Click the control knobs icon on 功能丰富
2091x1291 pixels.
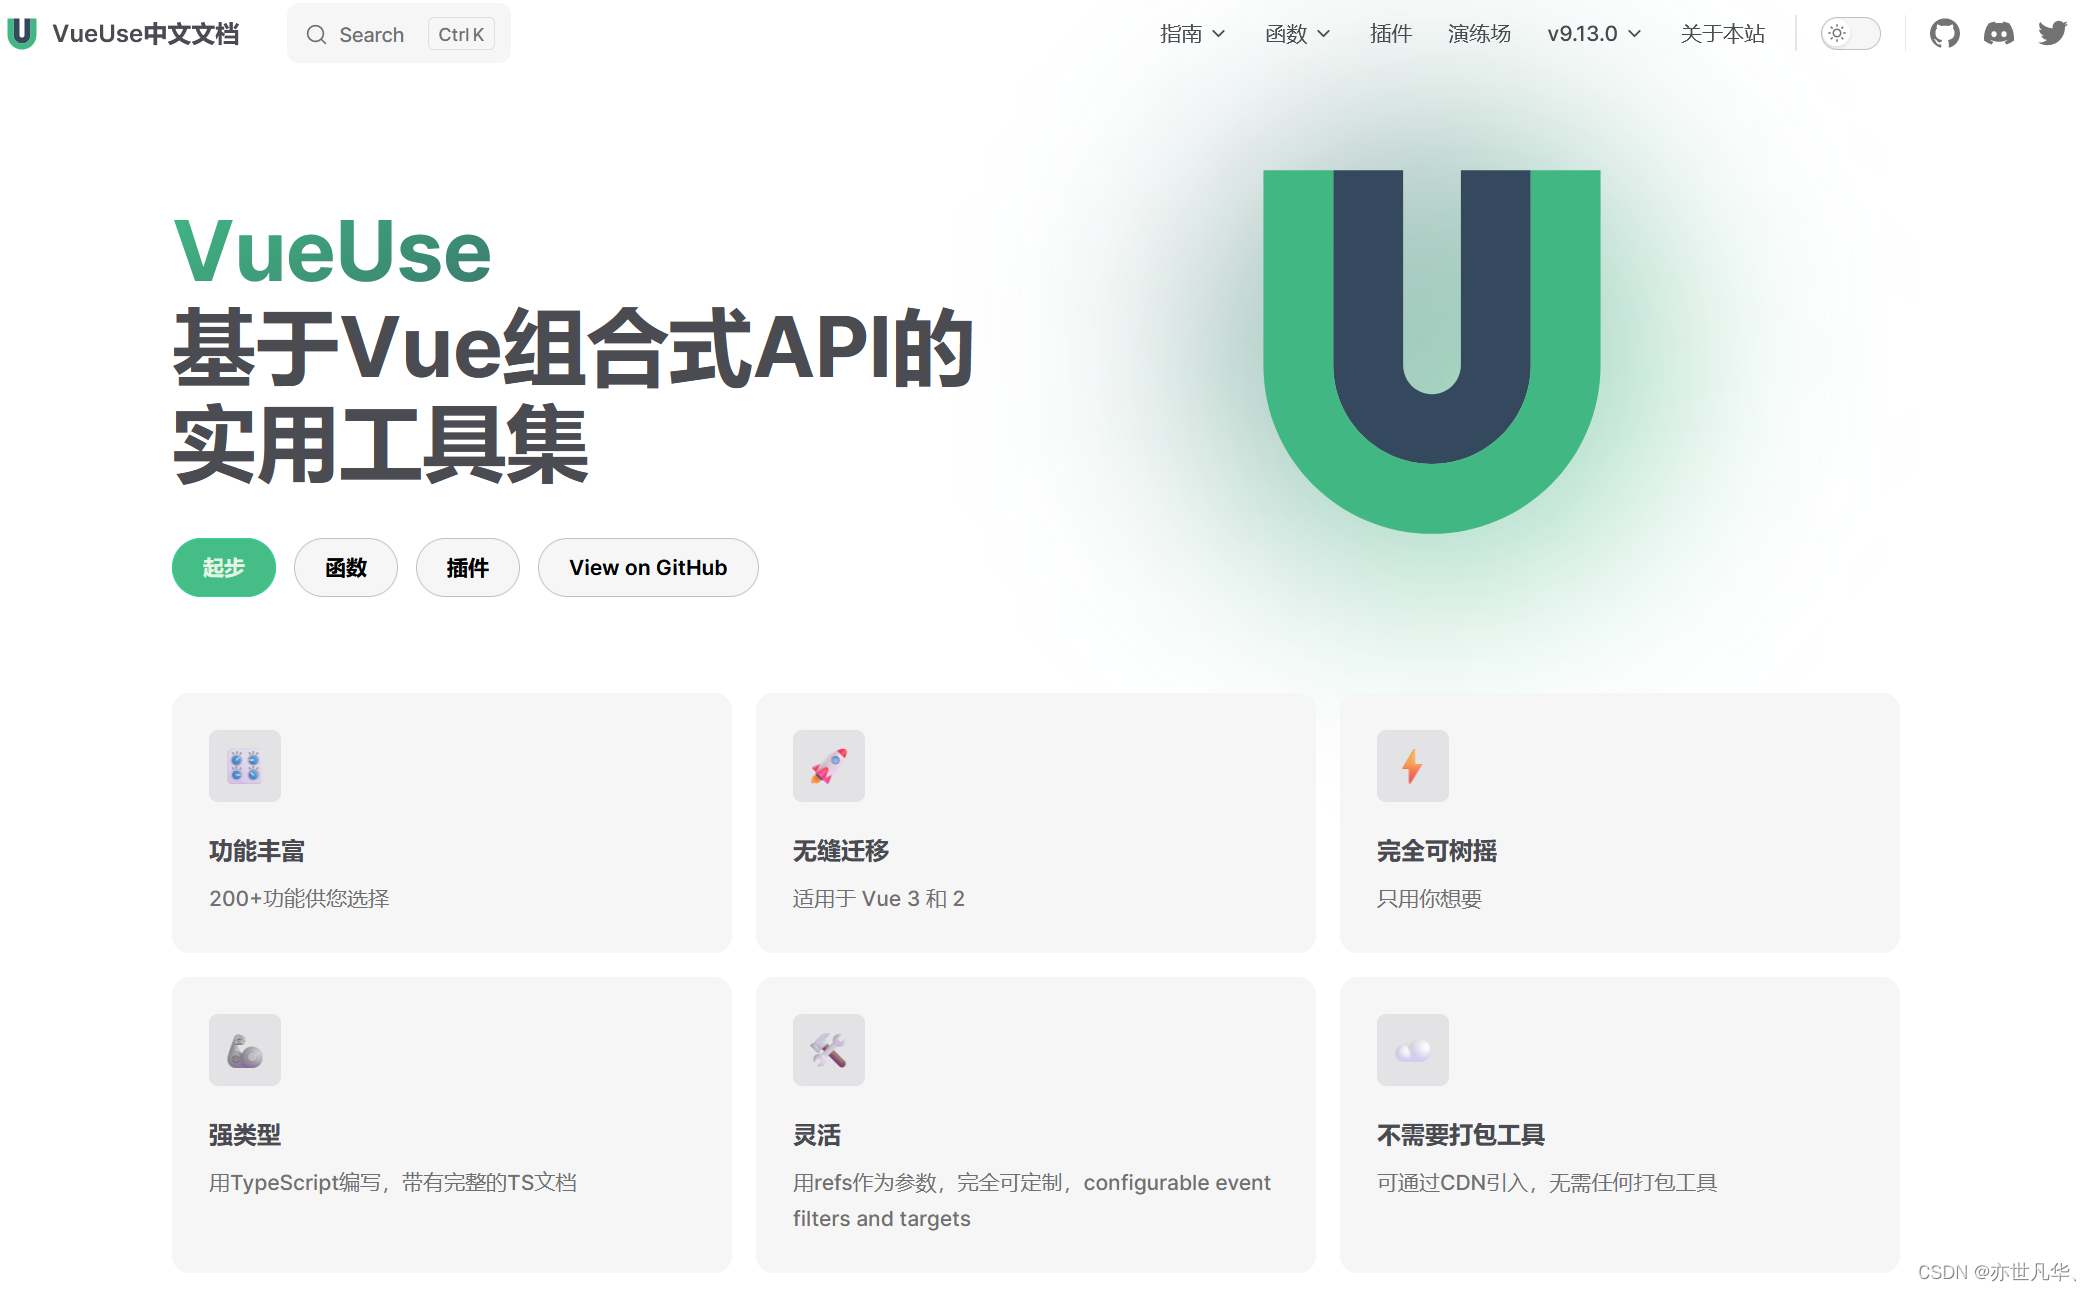[x=244, y=766]
